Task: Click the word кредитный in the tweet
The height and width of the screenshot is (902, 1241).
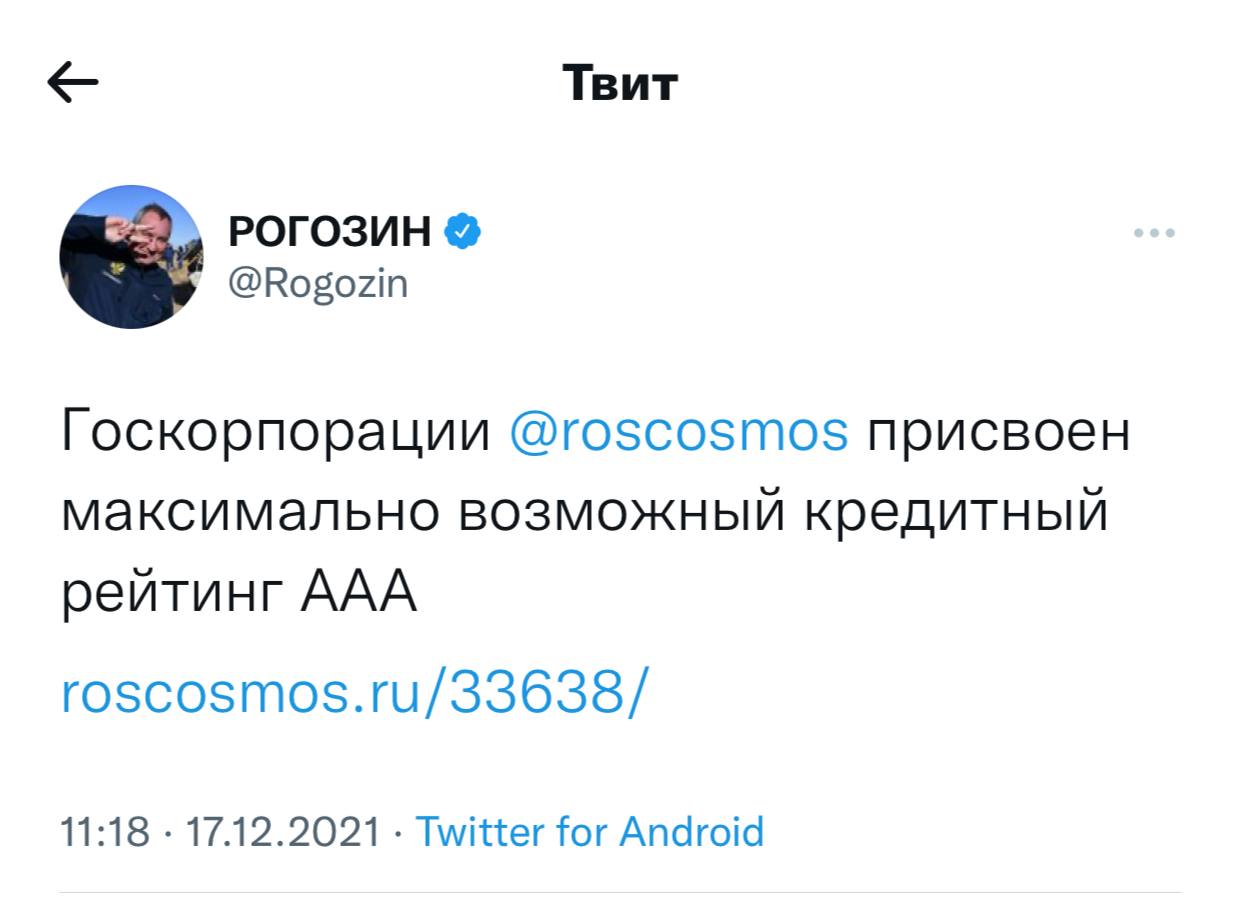Action: click(x=953, y=513)
